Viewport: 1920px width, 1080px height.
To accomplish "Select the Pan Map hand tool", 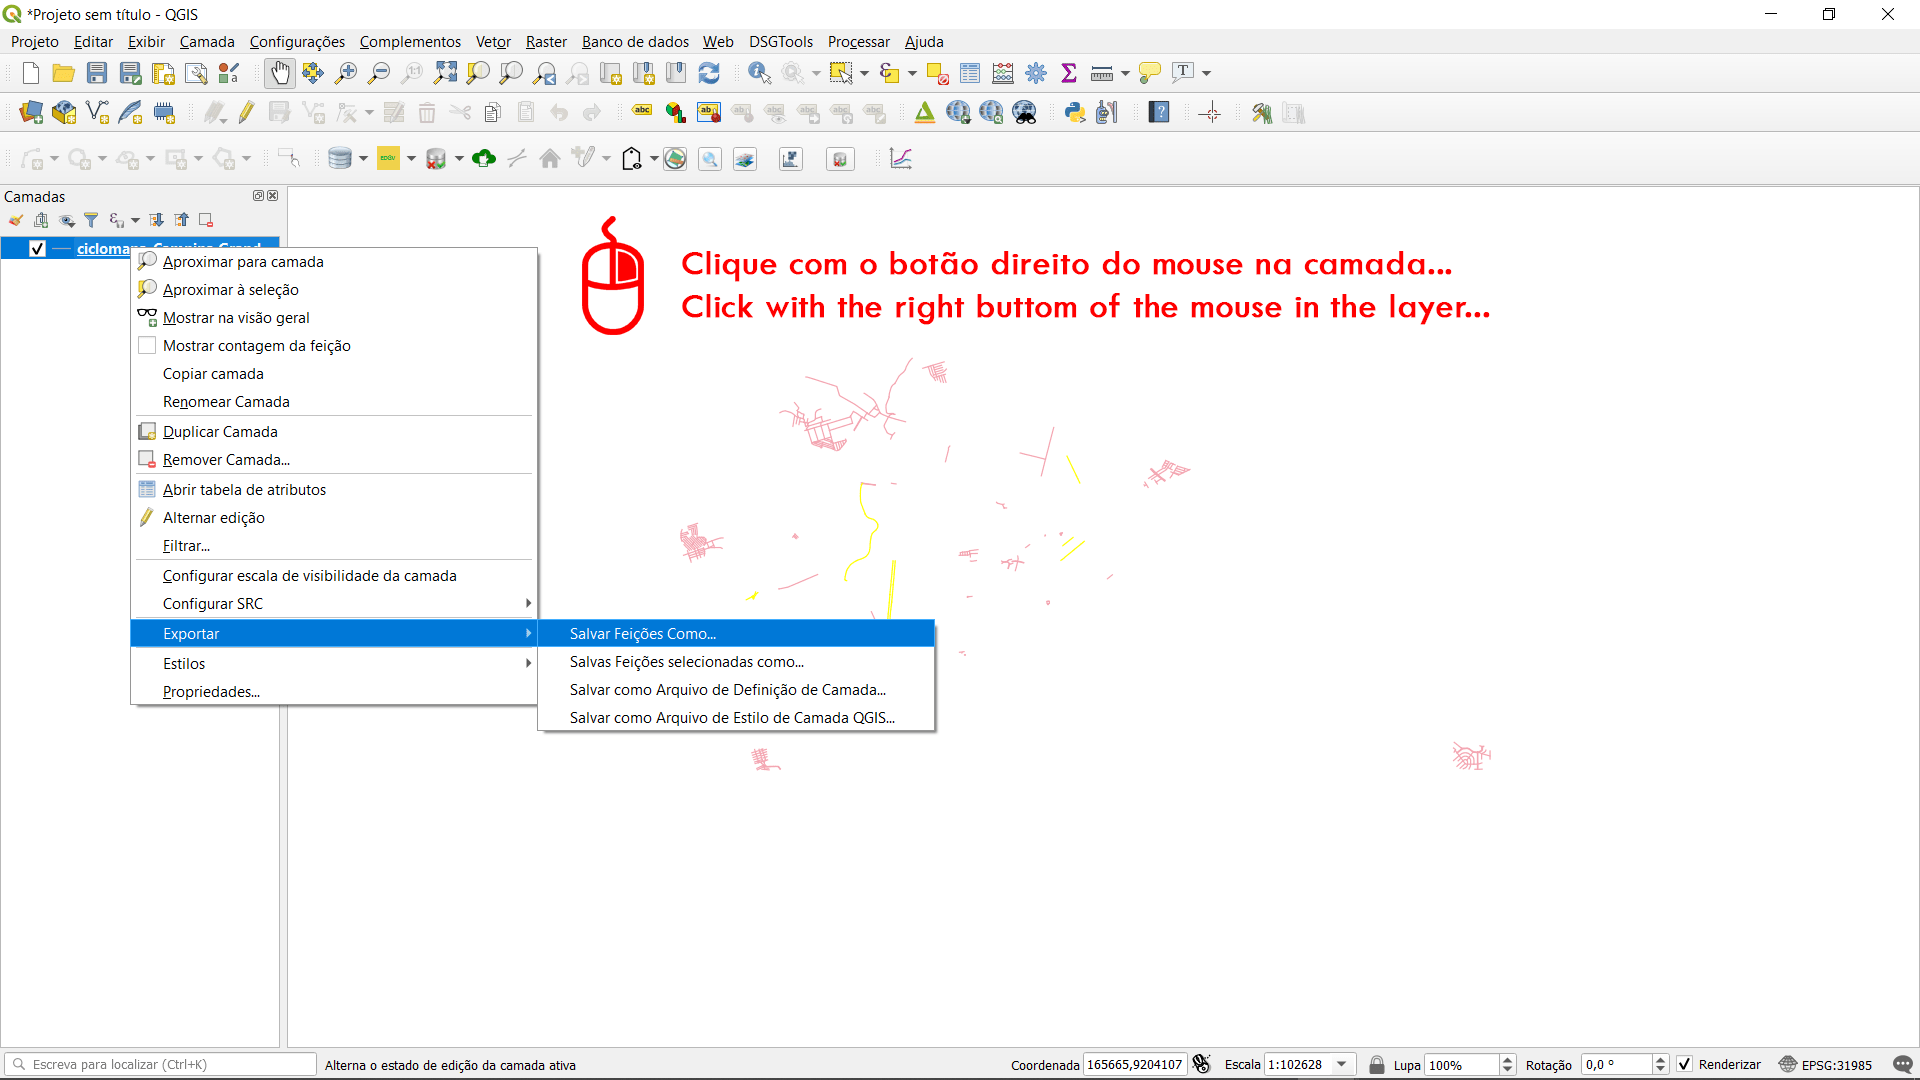I will (280, 73).
